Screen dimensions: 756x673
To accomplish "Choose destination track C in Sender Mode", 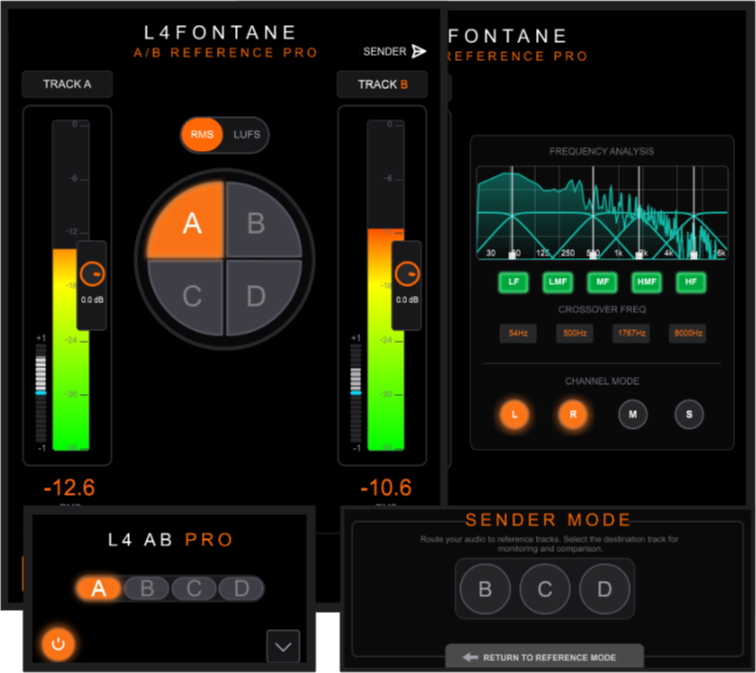I will (545, 590).
